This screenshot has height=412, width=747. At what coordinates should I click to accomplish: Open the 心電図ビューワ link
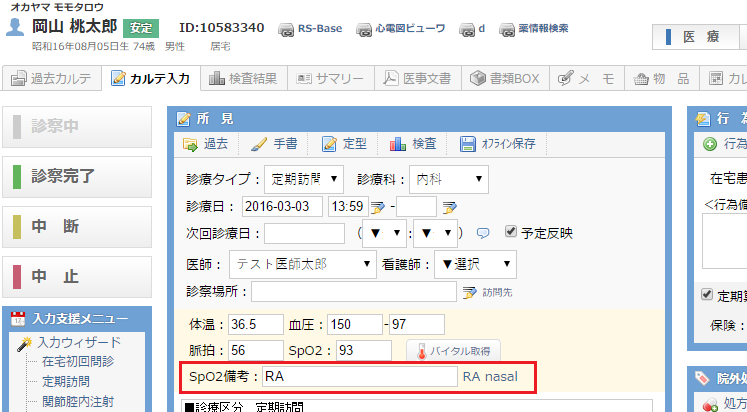click(401, 29)
